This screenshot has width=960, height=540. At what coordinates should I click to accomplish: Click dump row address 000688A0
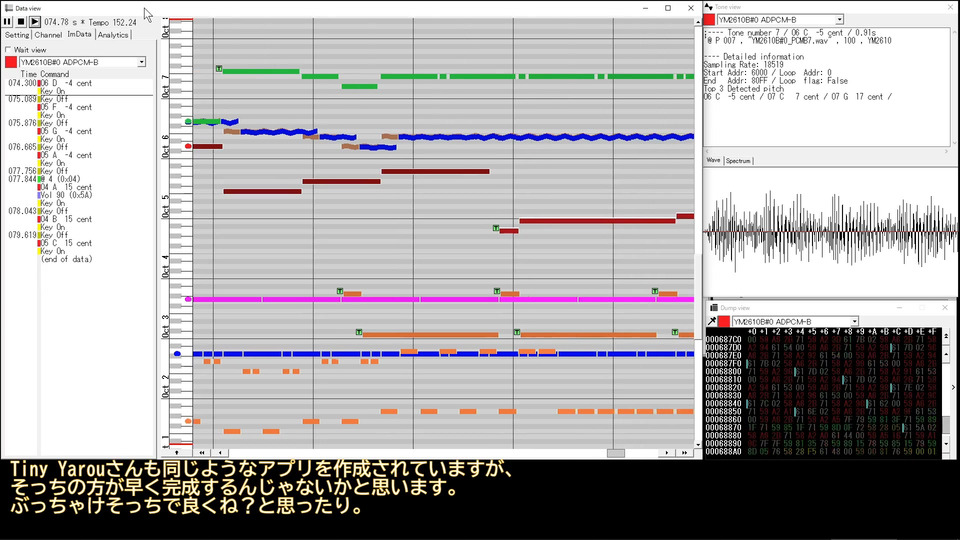pyautogui.click(x=723, y=452)
